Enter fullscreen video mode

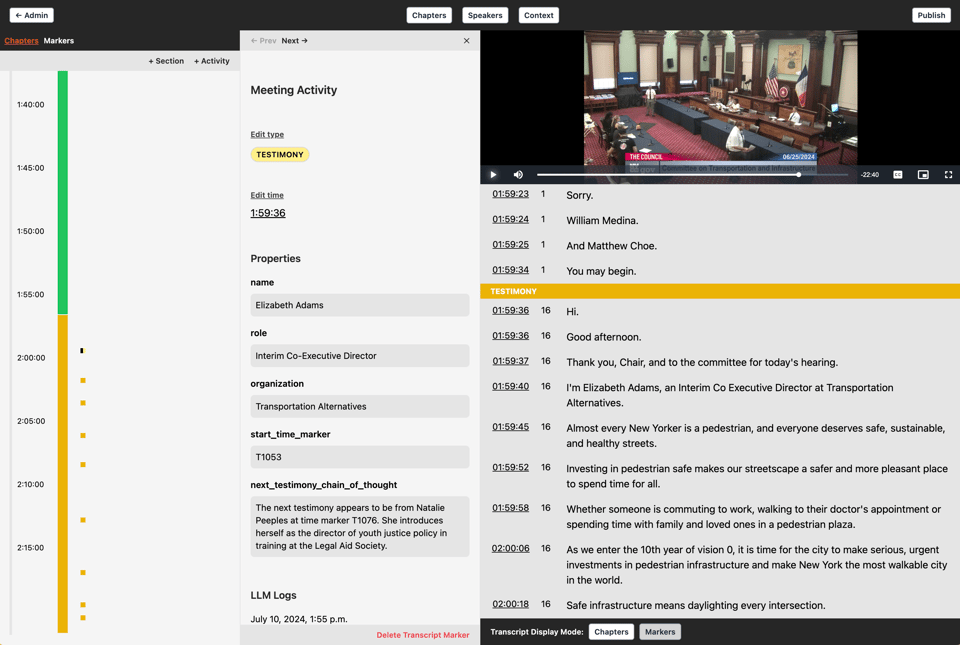948,175
